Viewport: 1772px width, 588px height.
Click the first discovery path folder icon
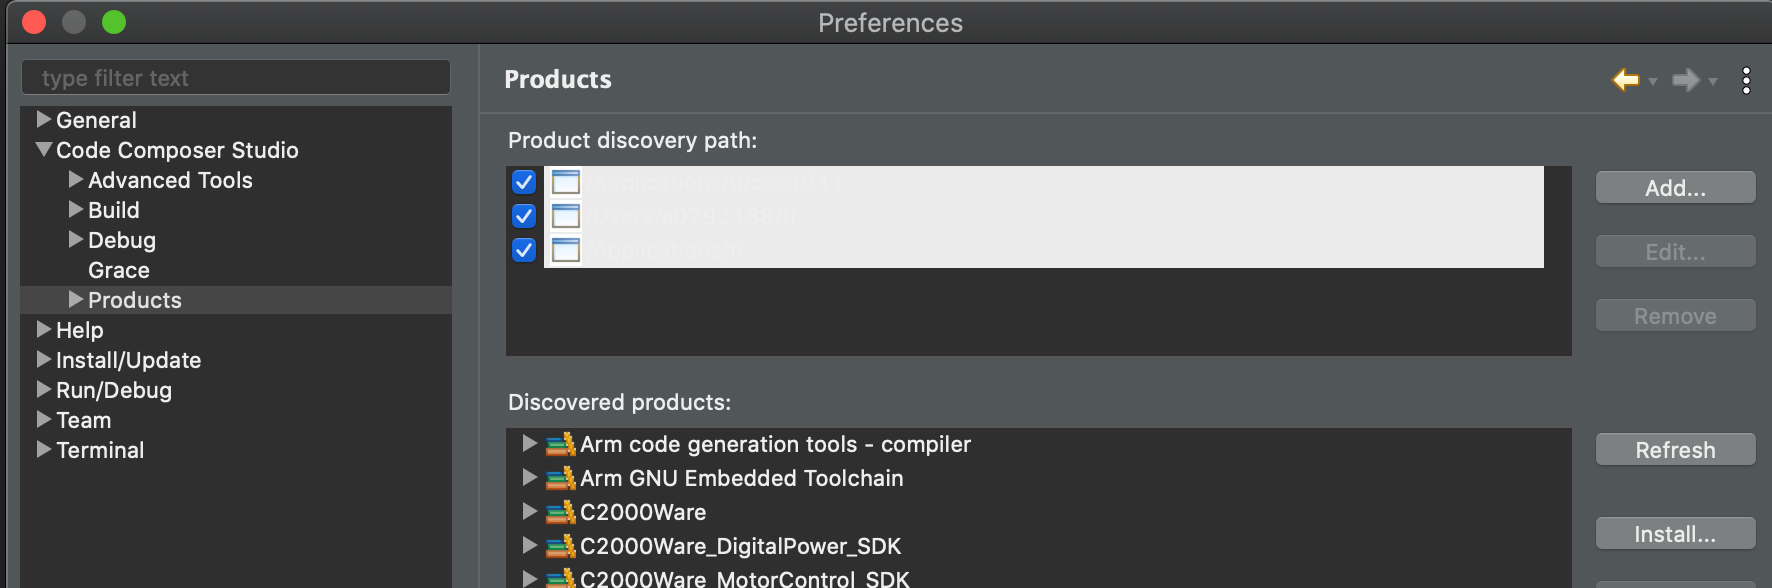click(x=566, y=182)
